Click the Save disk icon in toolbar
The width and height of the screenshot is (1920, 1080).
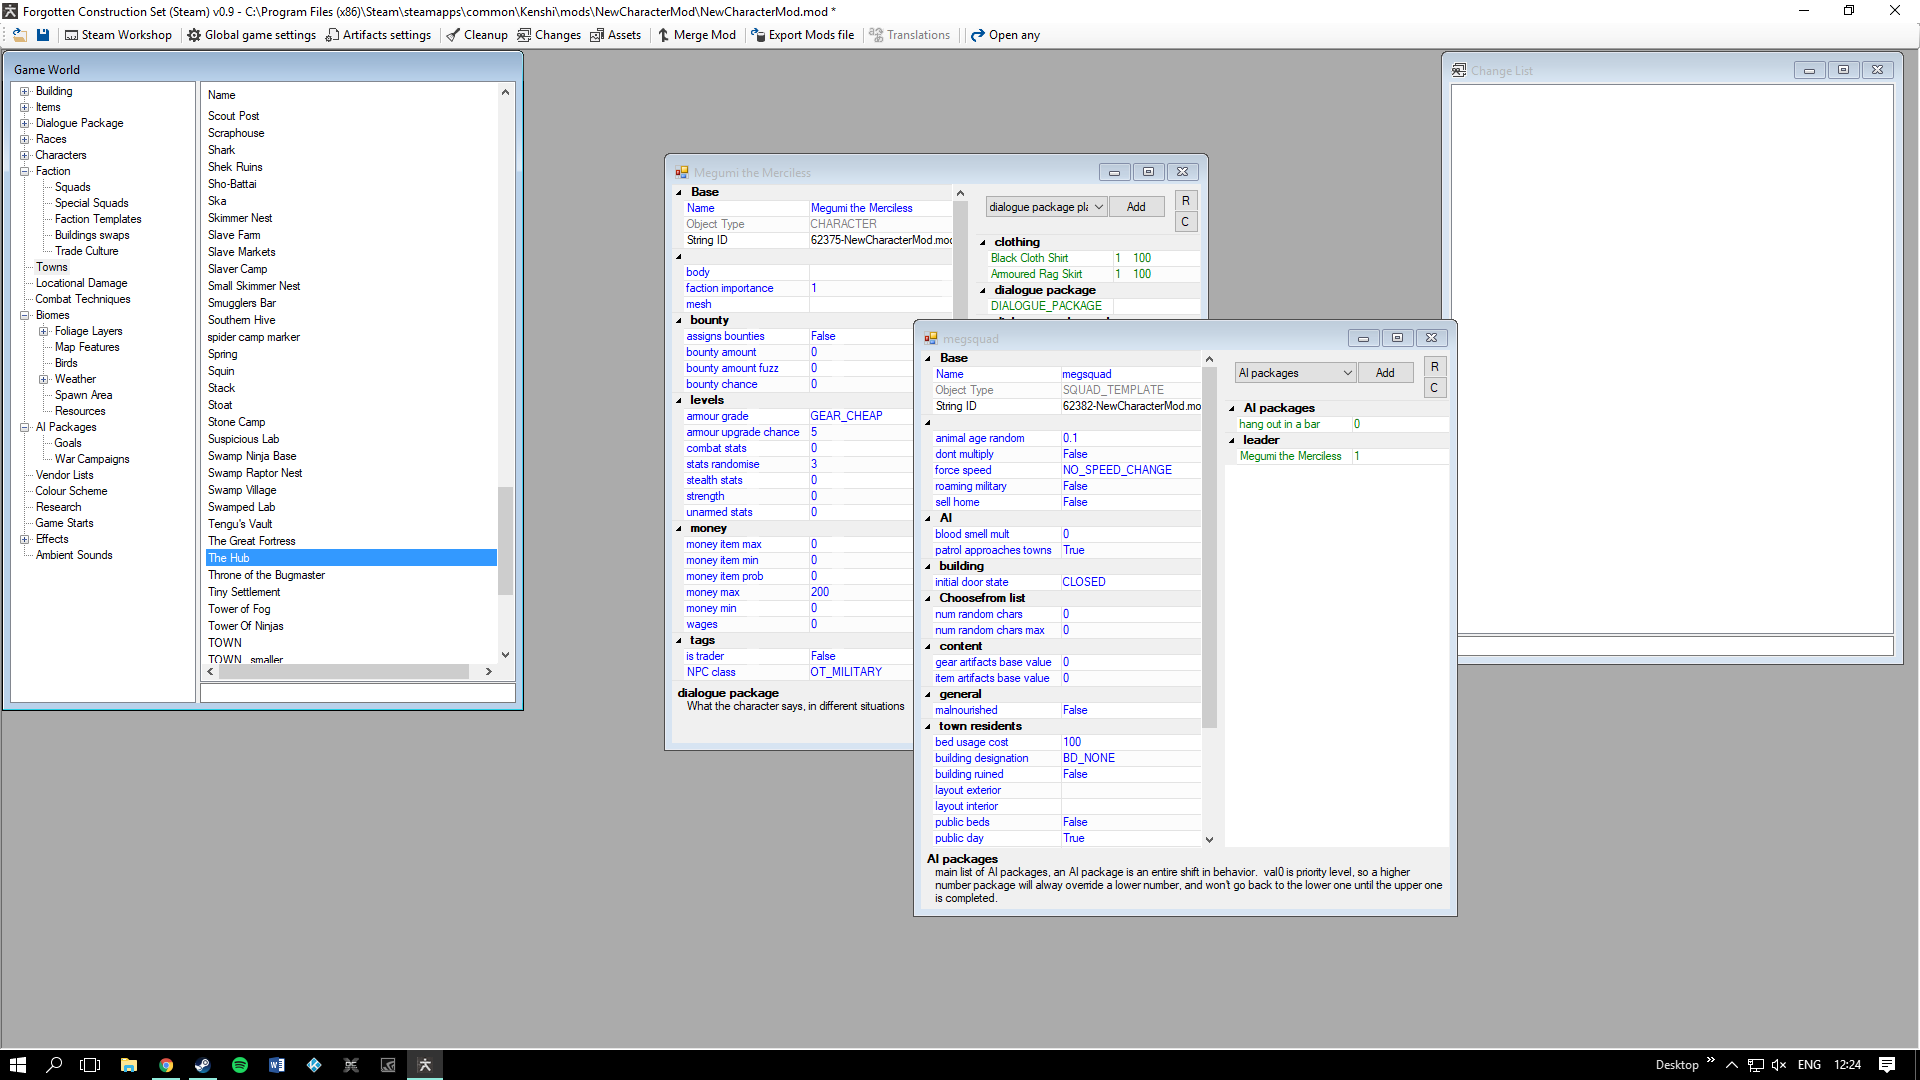43,35
